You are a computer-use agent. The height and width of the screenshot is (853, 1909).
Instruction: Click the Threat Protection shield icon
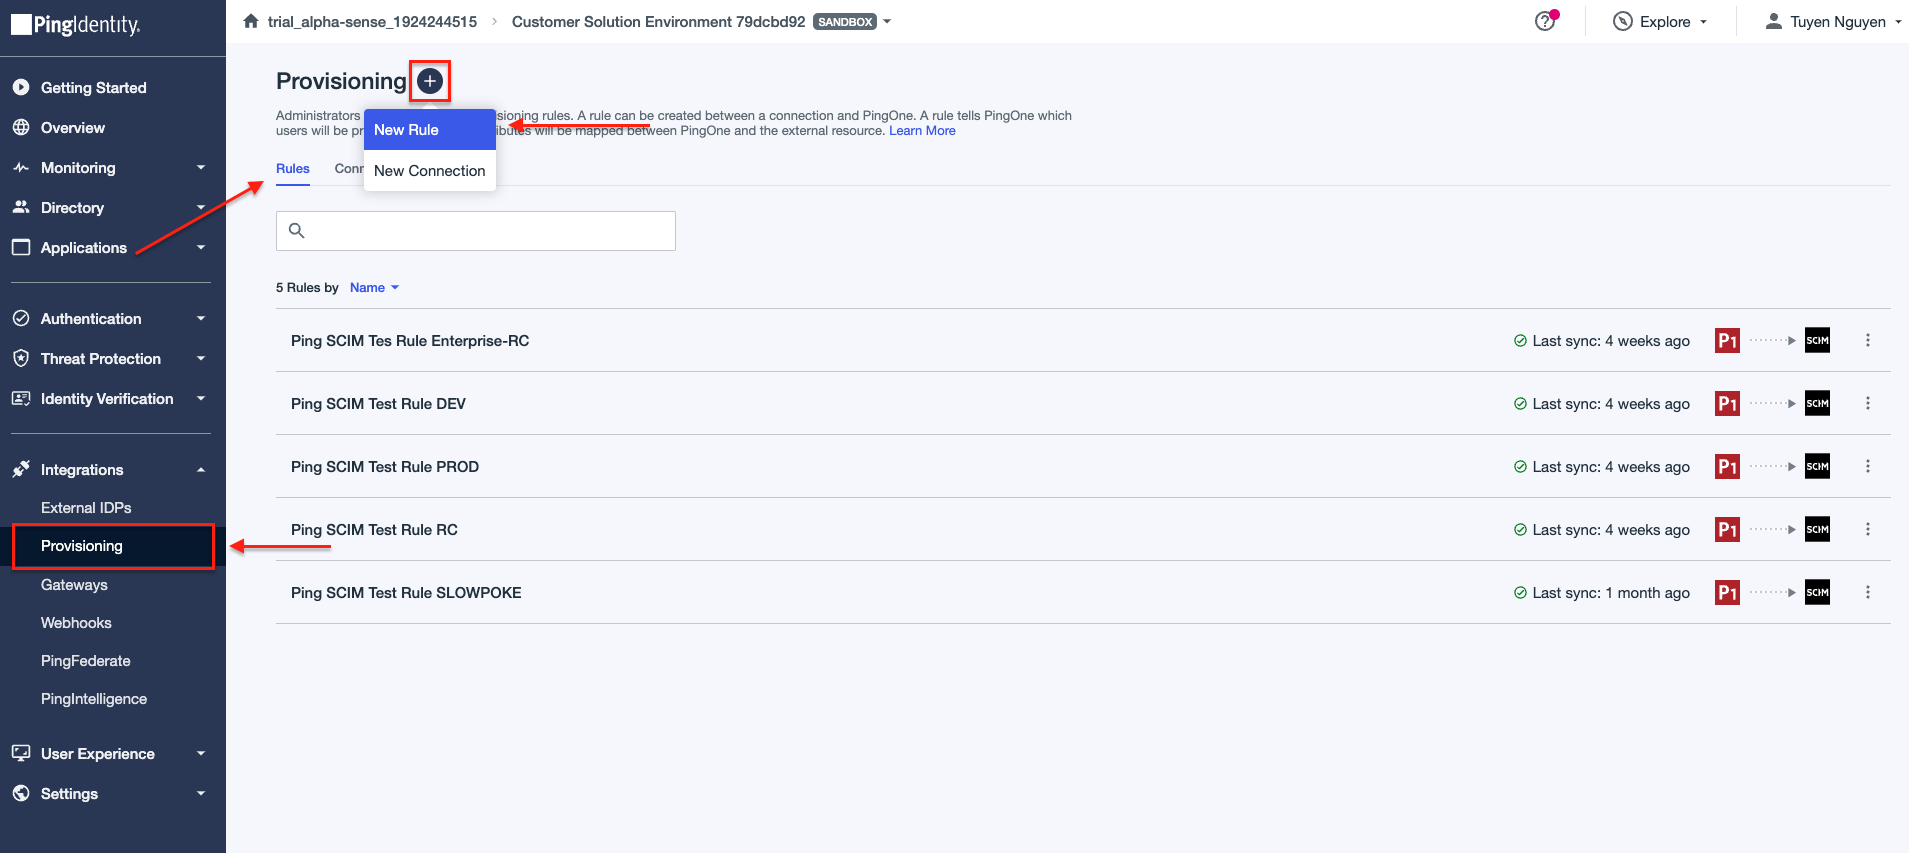tap(21, 358)
